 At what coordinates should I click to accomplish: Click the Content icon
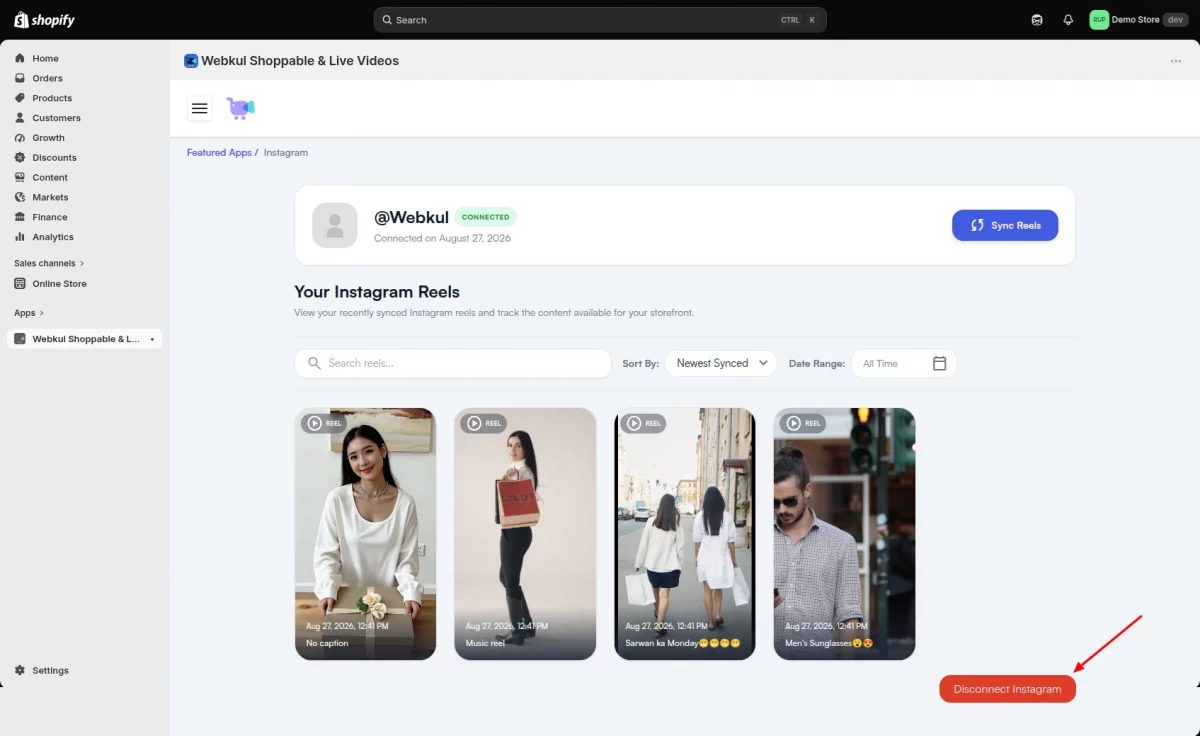coord(20,177)
